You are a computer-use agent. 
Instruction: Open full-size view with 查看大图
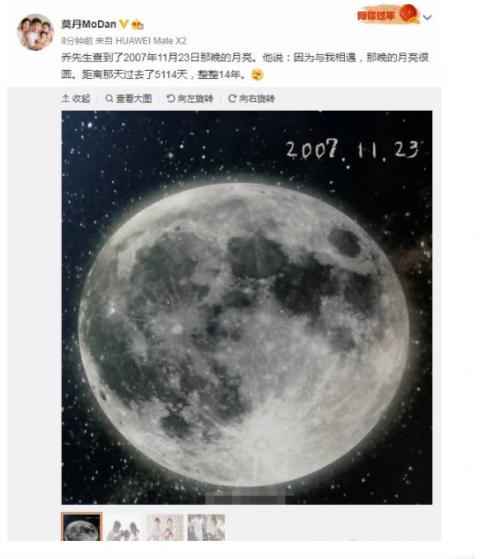[129, 98]
